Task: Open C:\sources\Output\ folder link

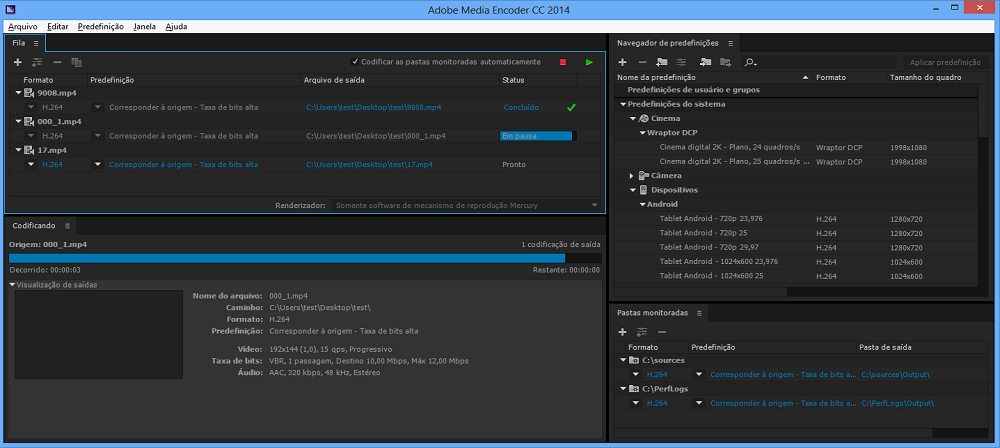Action: [895, 375]
